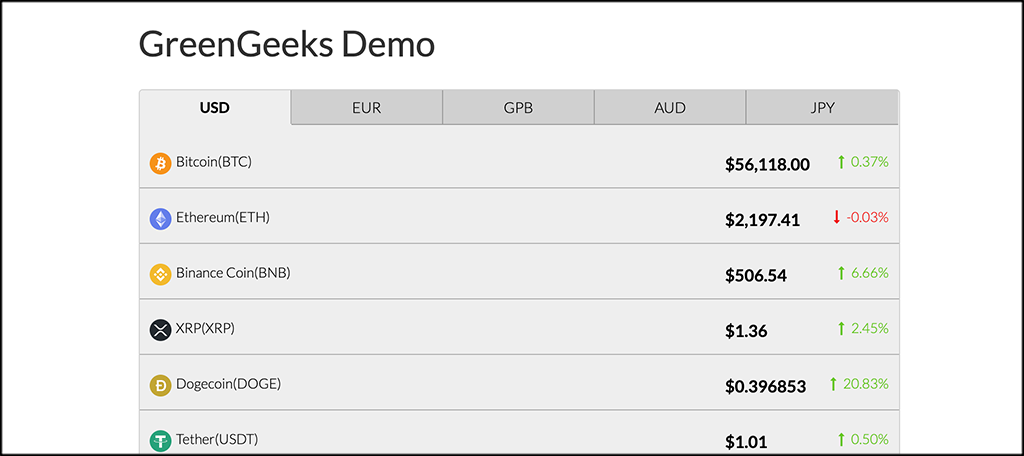Click the $506.54 Binance Coin price
The height and width of the screenshot is (456, 1024).
coord(756,275)
